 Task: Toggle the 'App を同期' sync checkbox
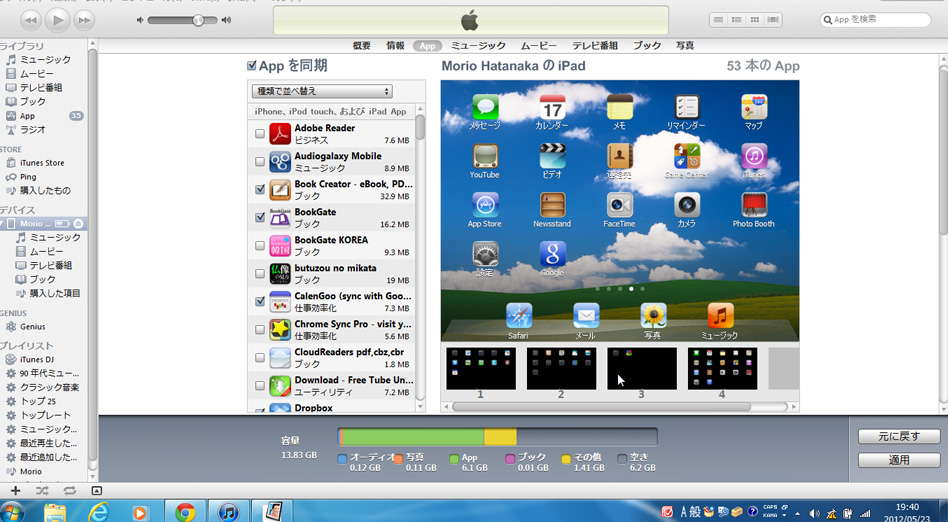point(252,66)
